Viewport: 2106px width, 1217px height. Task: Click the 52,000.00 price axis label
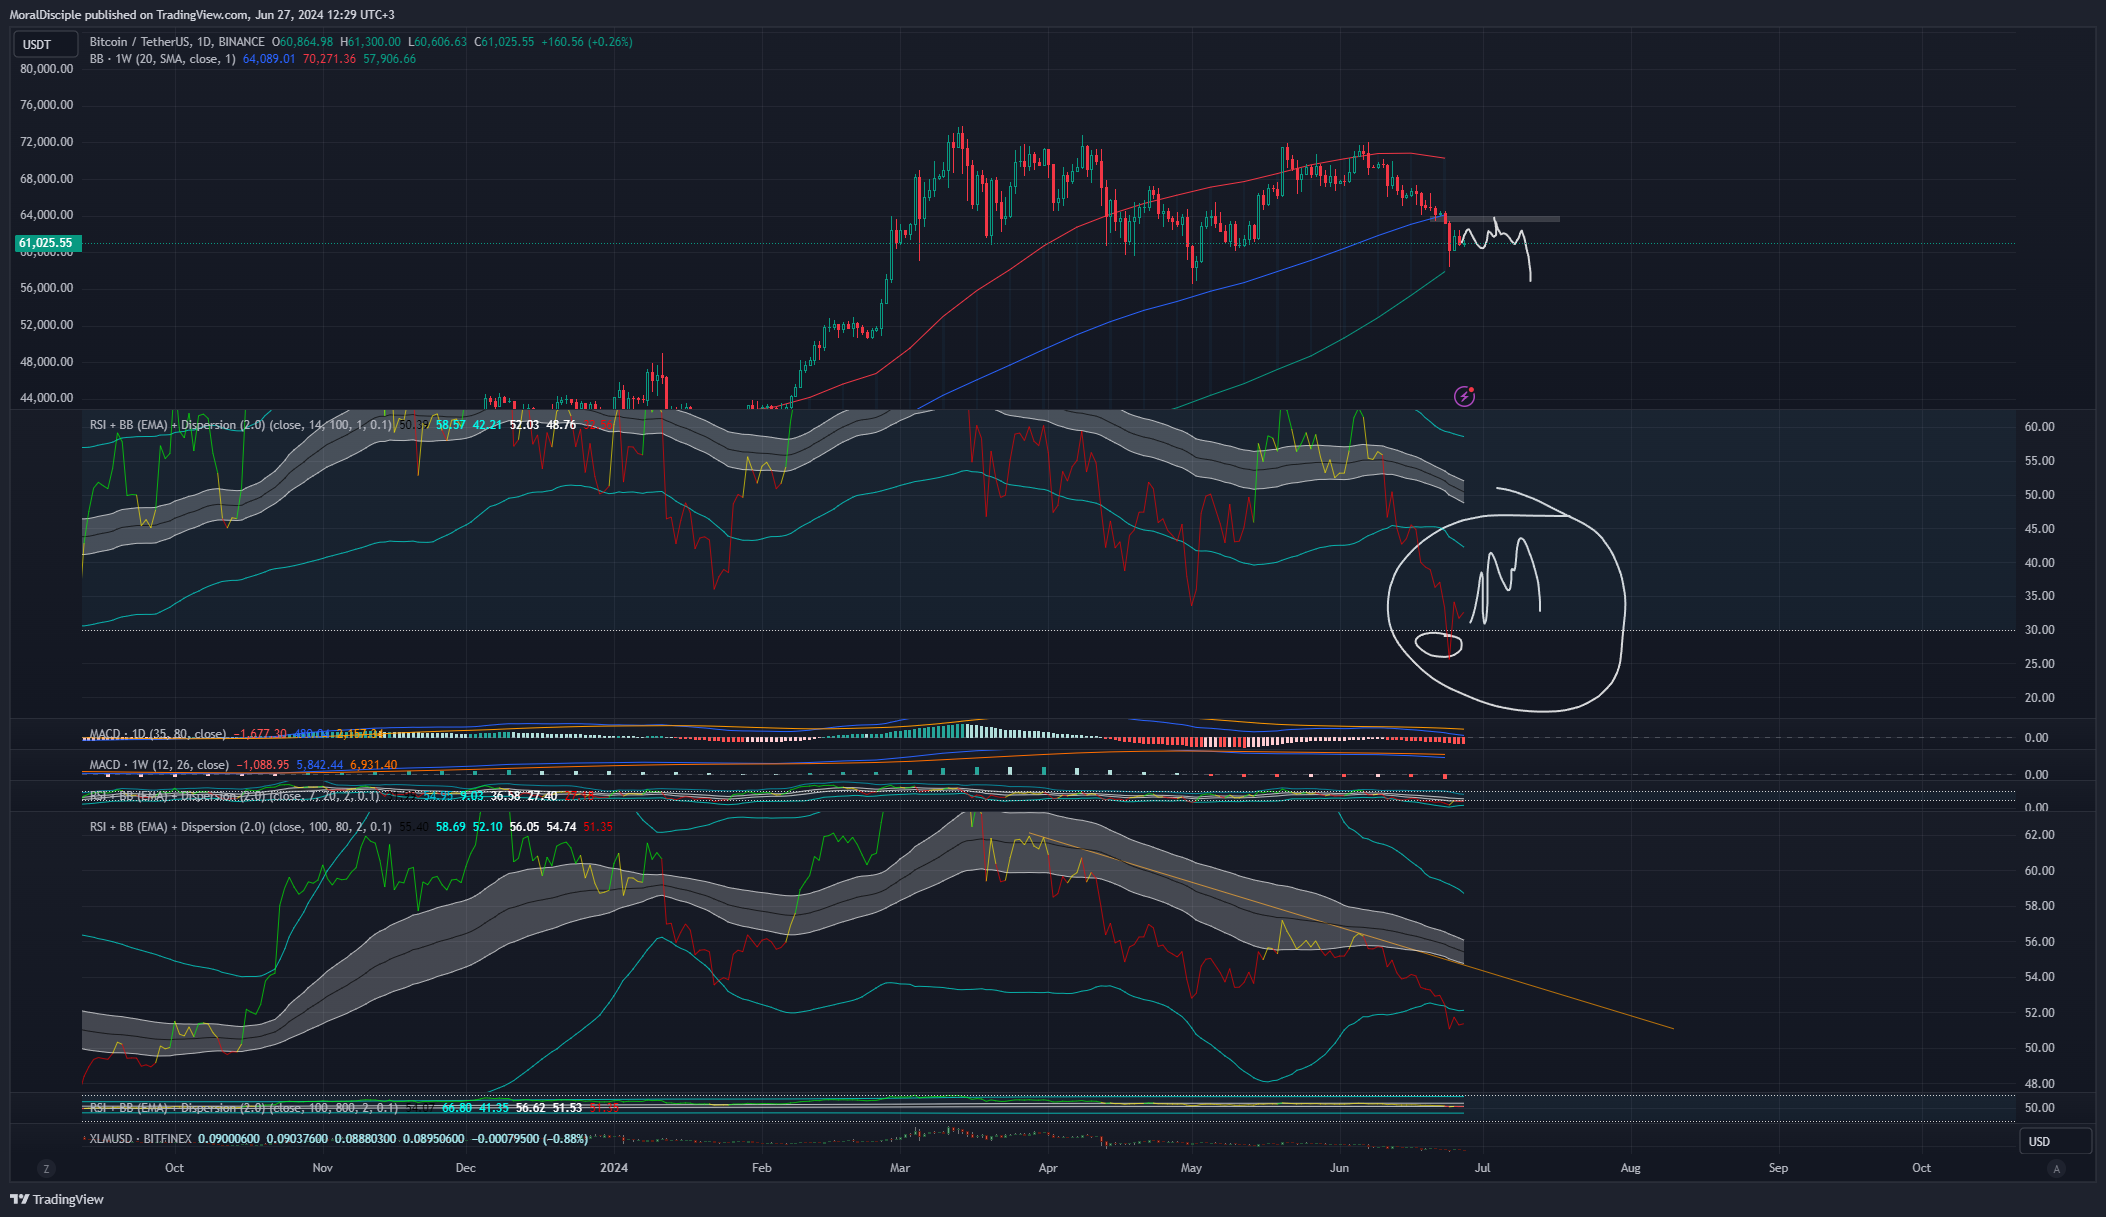click(x=47, y=325)
